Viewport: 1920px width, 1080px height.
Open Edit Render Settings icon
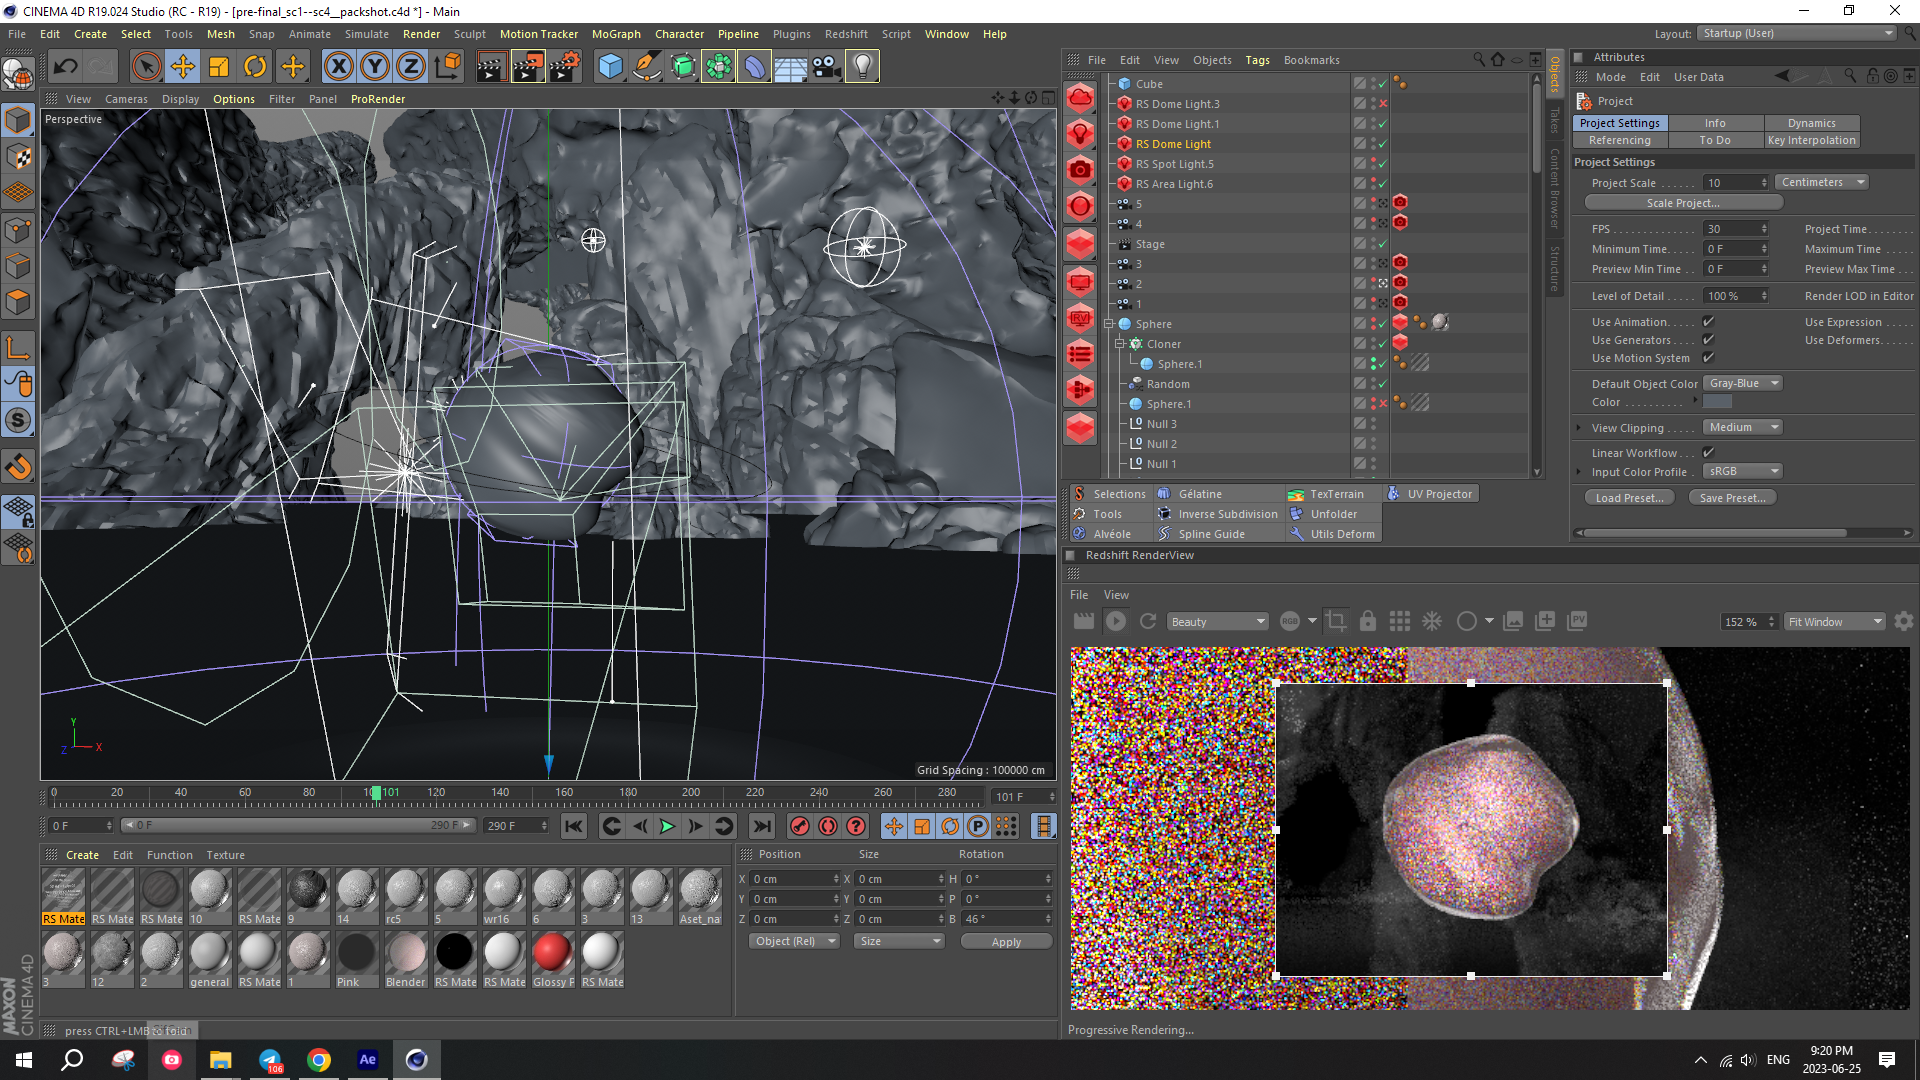(565, 67)
